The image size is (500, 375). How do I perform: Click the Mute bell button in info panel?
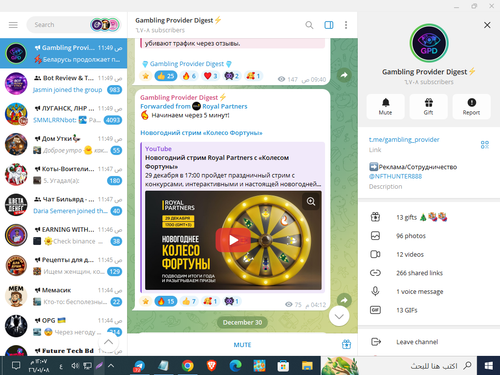click(x=386, y=107)
